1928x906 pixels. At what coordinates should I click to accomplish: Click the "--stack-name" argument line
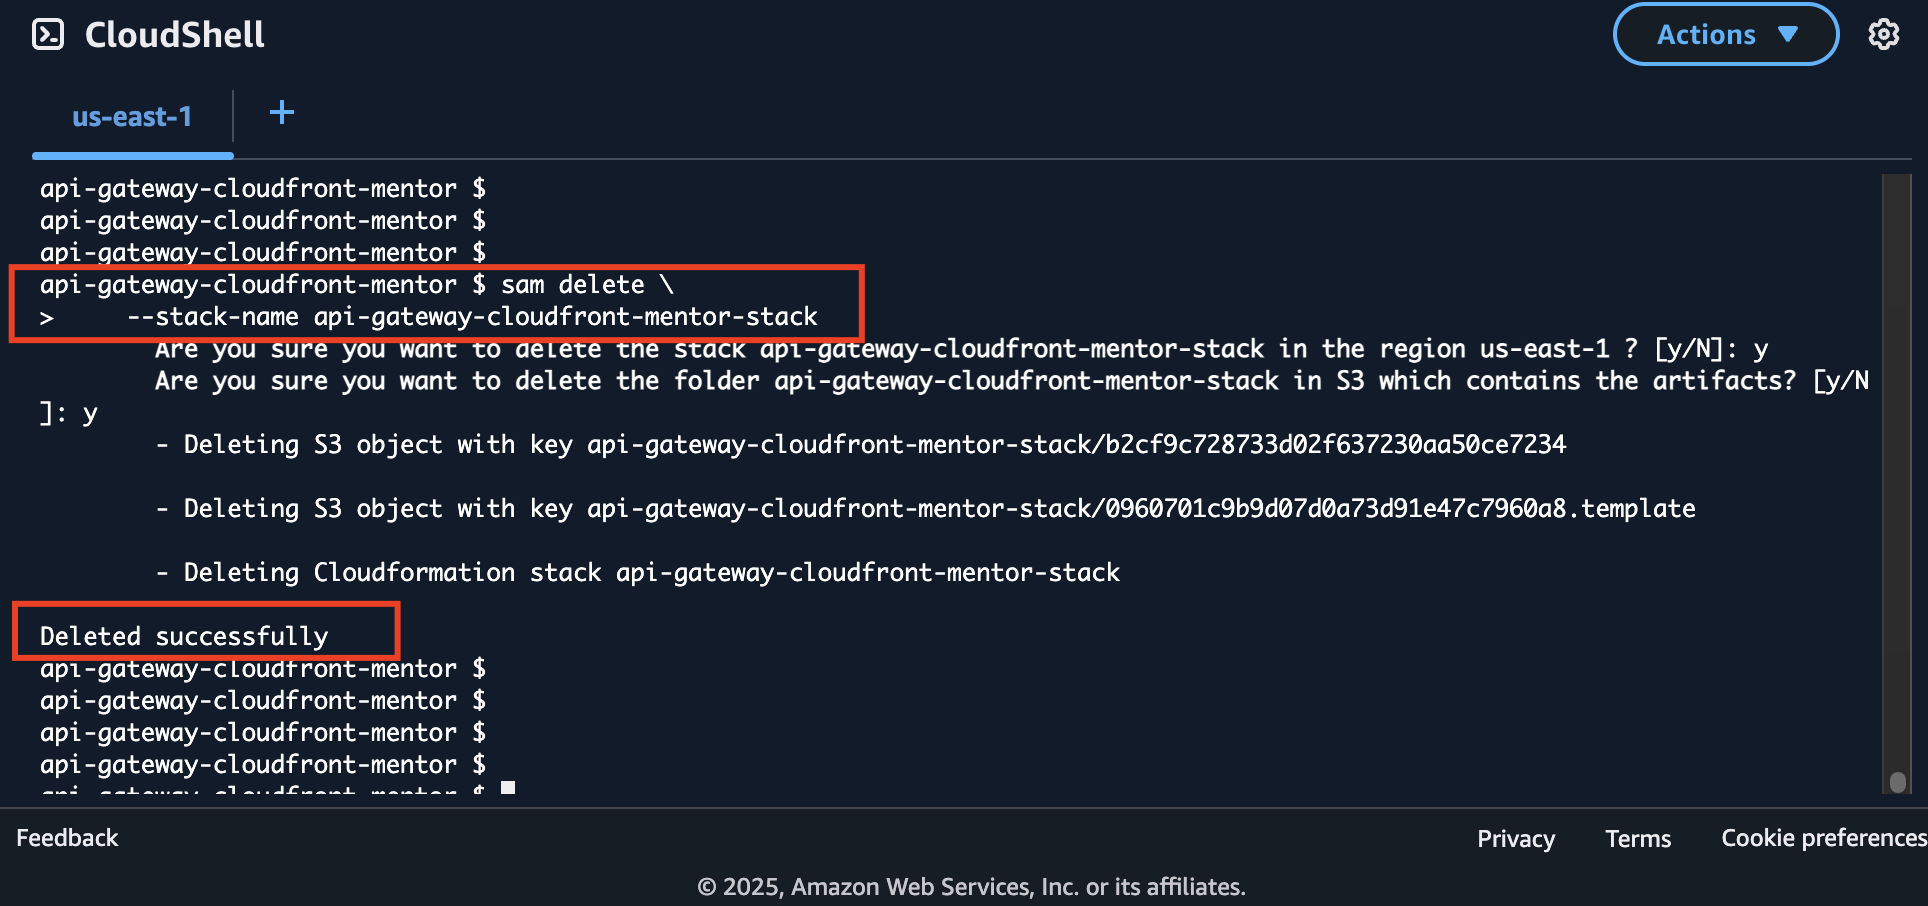(x=472, y=317)
